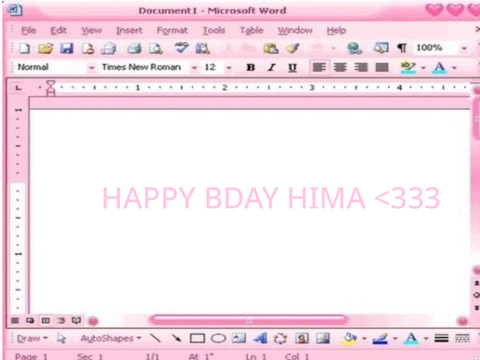
Task: Insert Picture from drawing toolbar
Action: (x=323, y=338)
